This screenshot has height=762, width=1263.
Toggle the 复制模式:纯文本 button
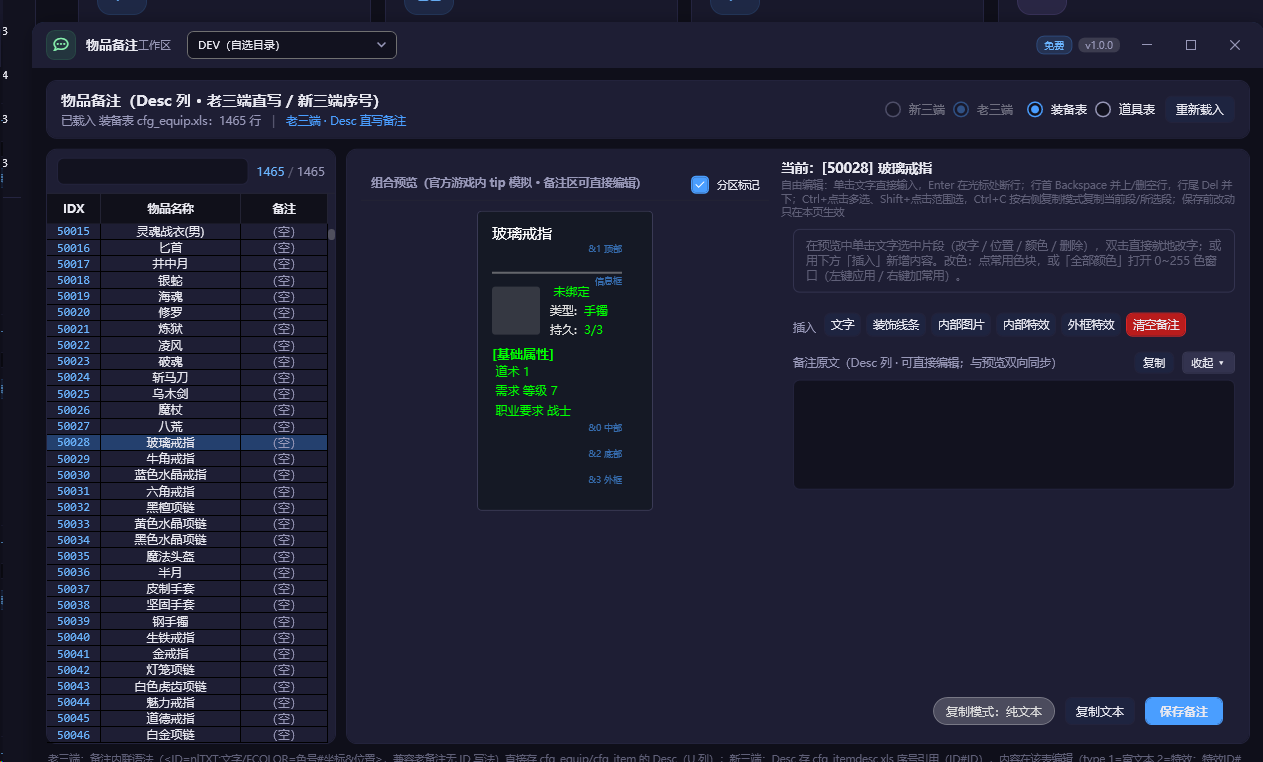[x=994, y=711]
